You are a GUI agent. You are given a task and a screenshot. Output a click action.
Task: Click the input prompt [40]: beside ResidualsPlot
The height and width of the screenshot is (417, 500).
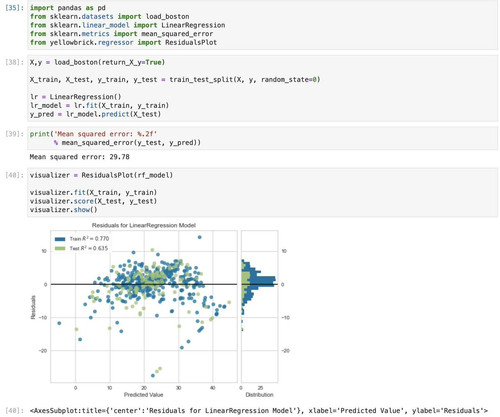pos(14,175)
